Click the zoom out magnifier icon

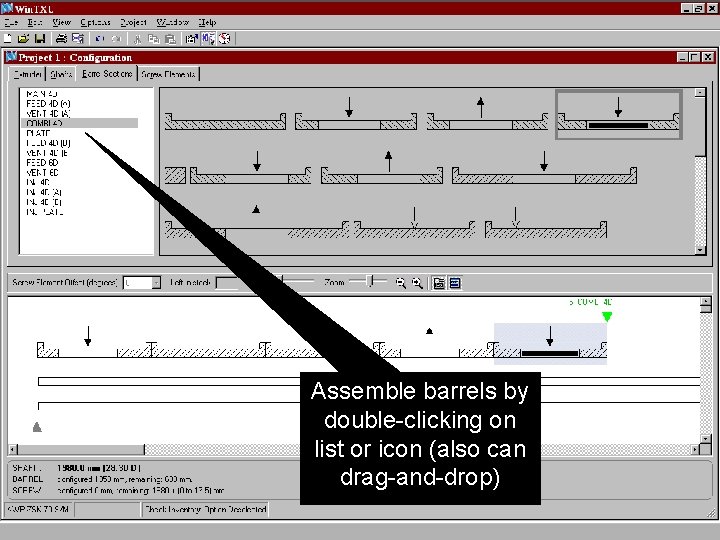pos(401,283)
